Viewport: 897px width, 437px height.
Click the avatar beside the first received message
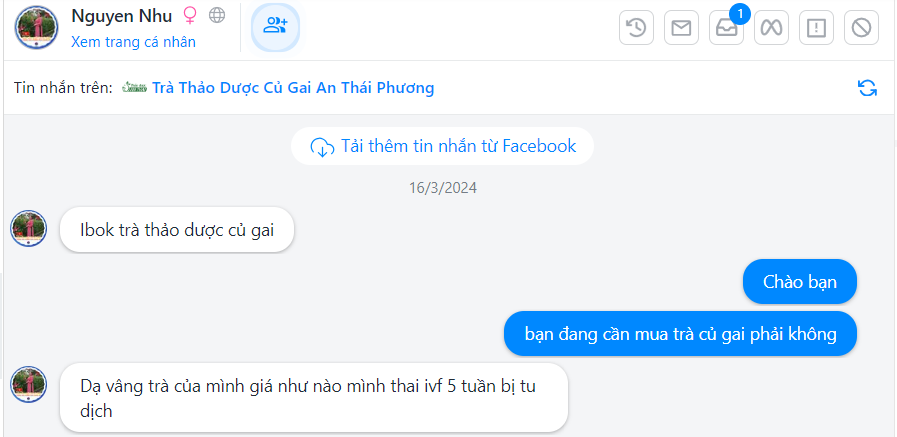tap(29, 230)
